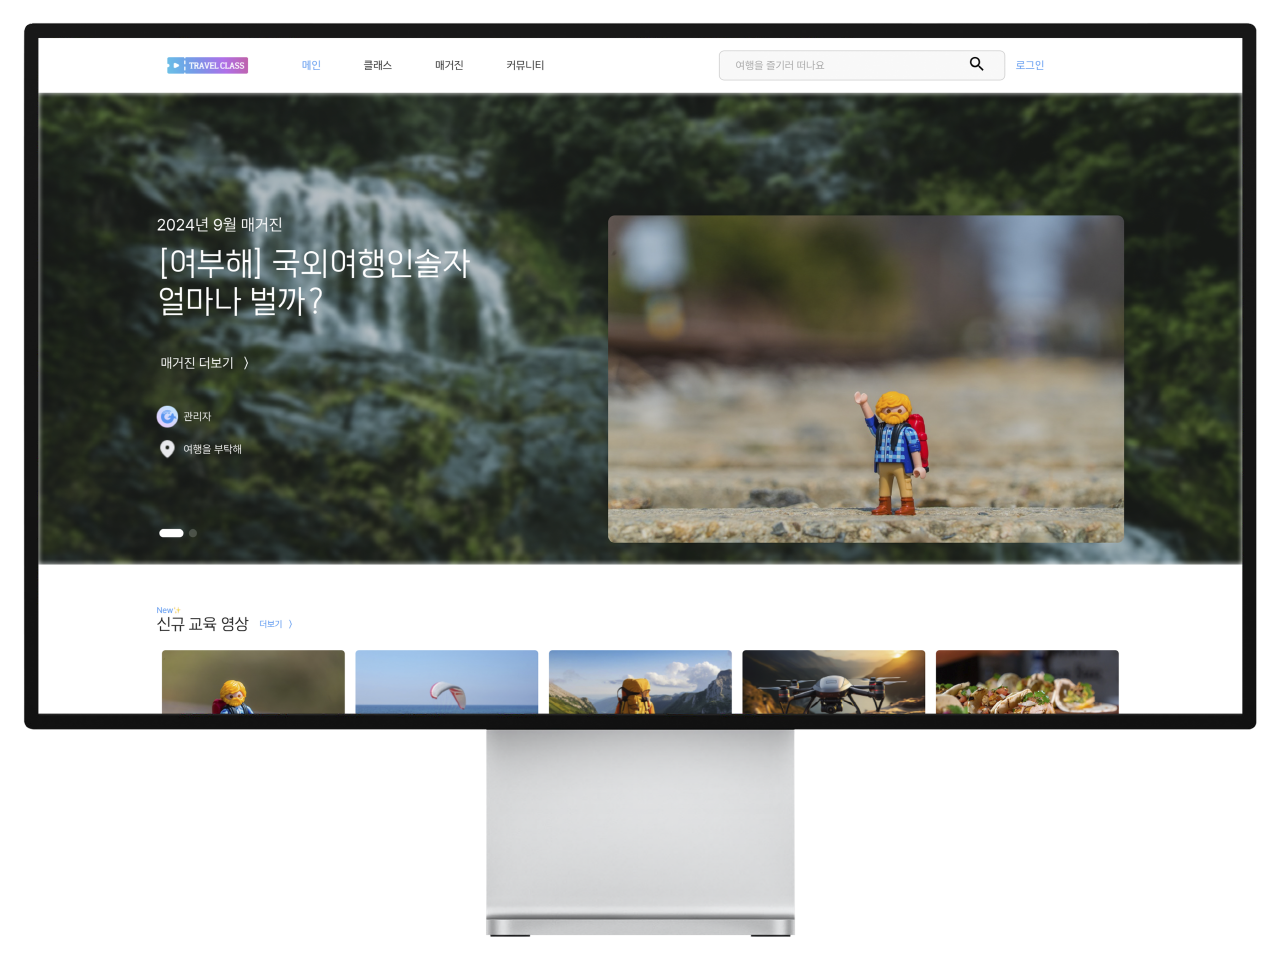1280x955 pixels.
Task: Open the drone video thumbnail
Action: [x=833, y=682]
